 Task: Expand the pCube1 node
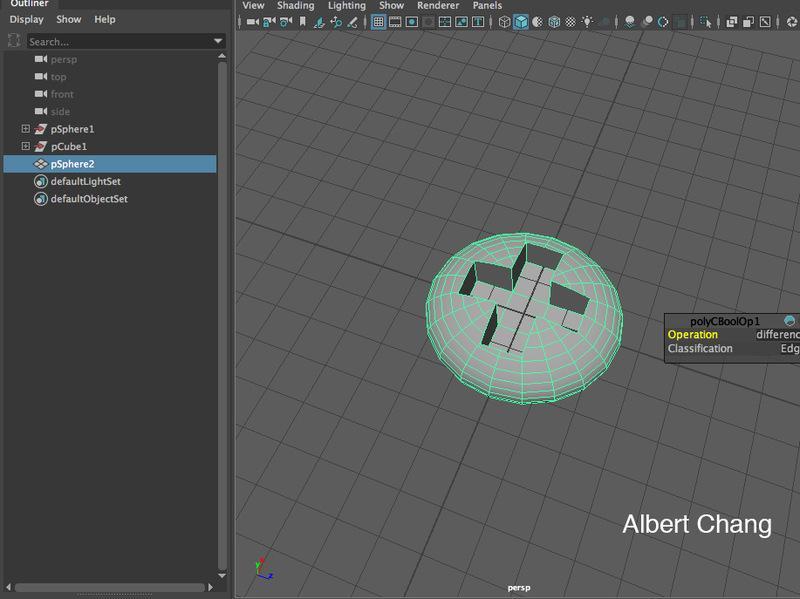[x=26, y=147]
